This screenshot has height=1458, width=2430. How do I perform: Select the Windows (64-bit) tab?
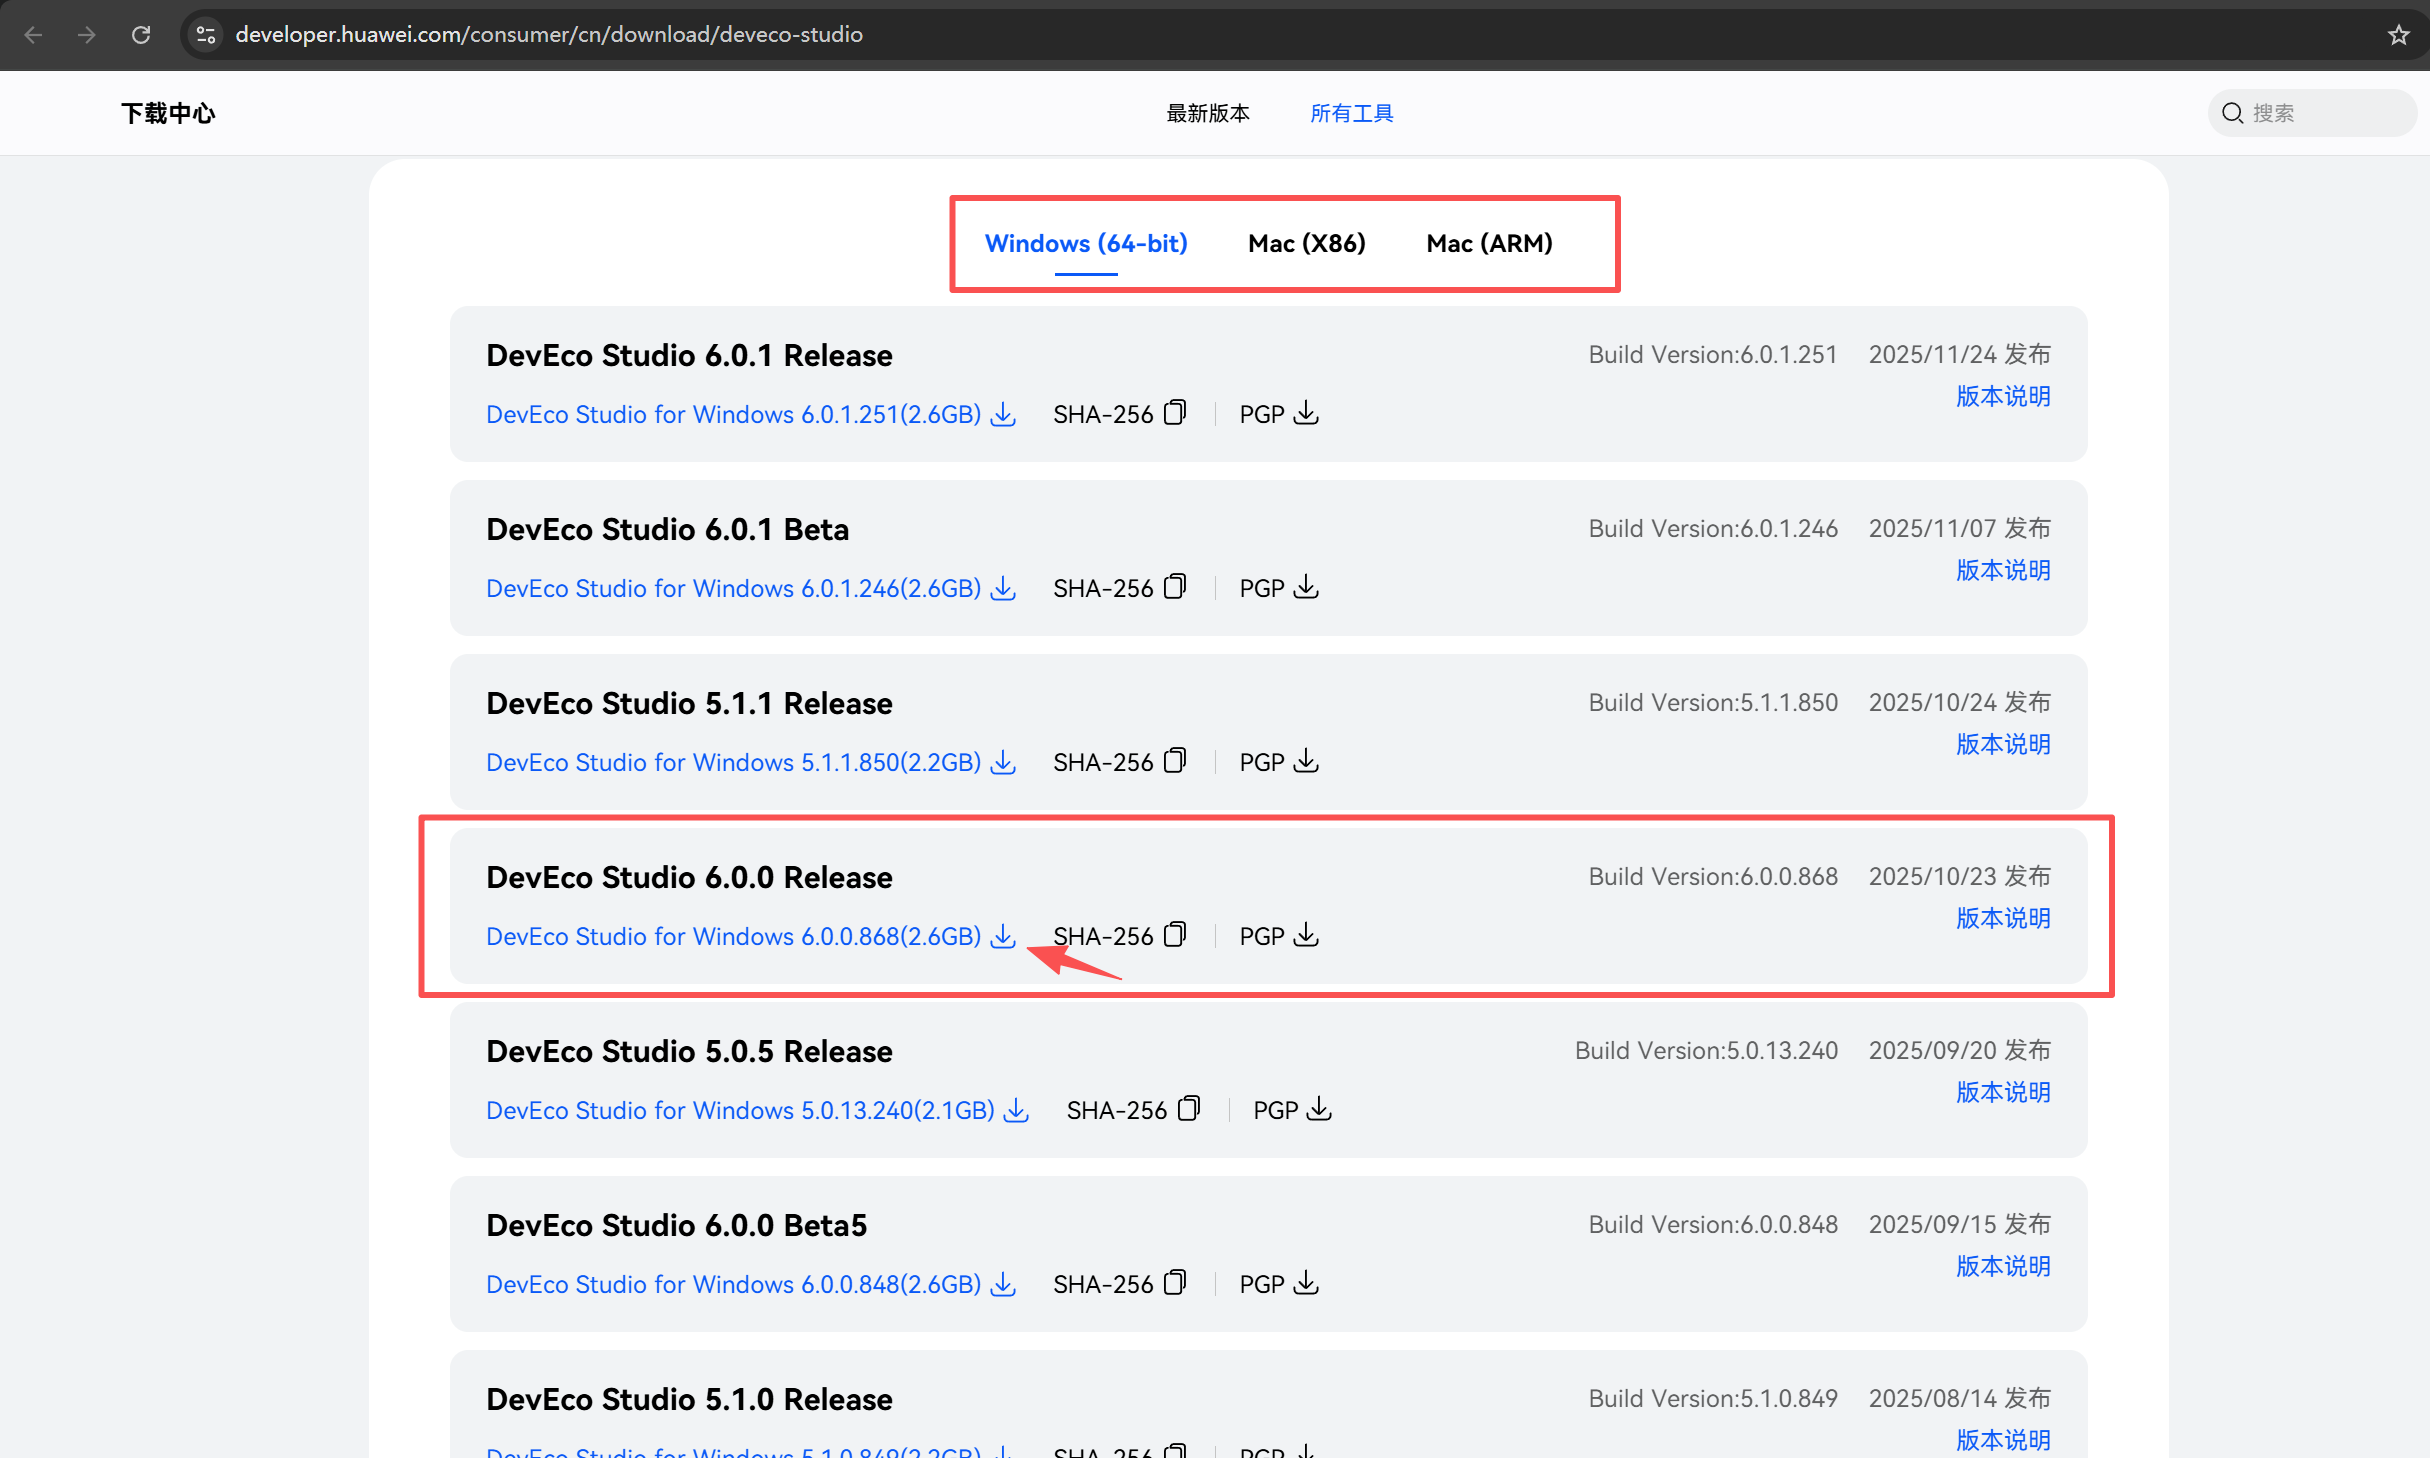point(1085,243)
